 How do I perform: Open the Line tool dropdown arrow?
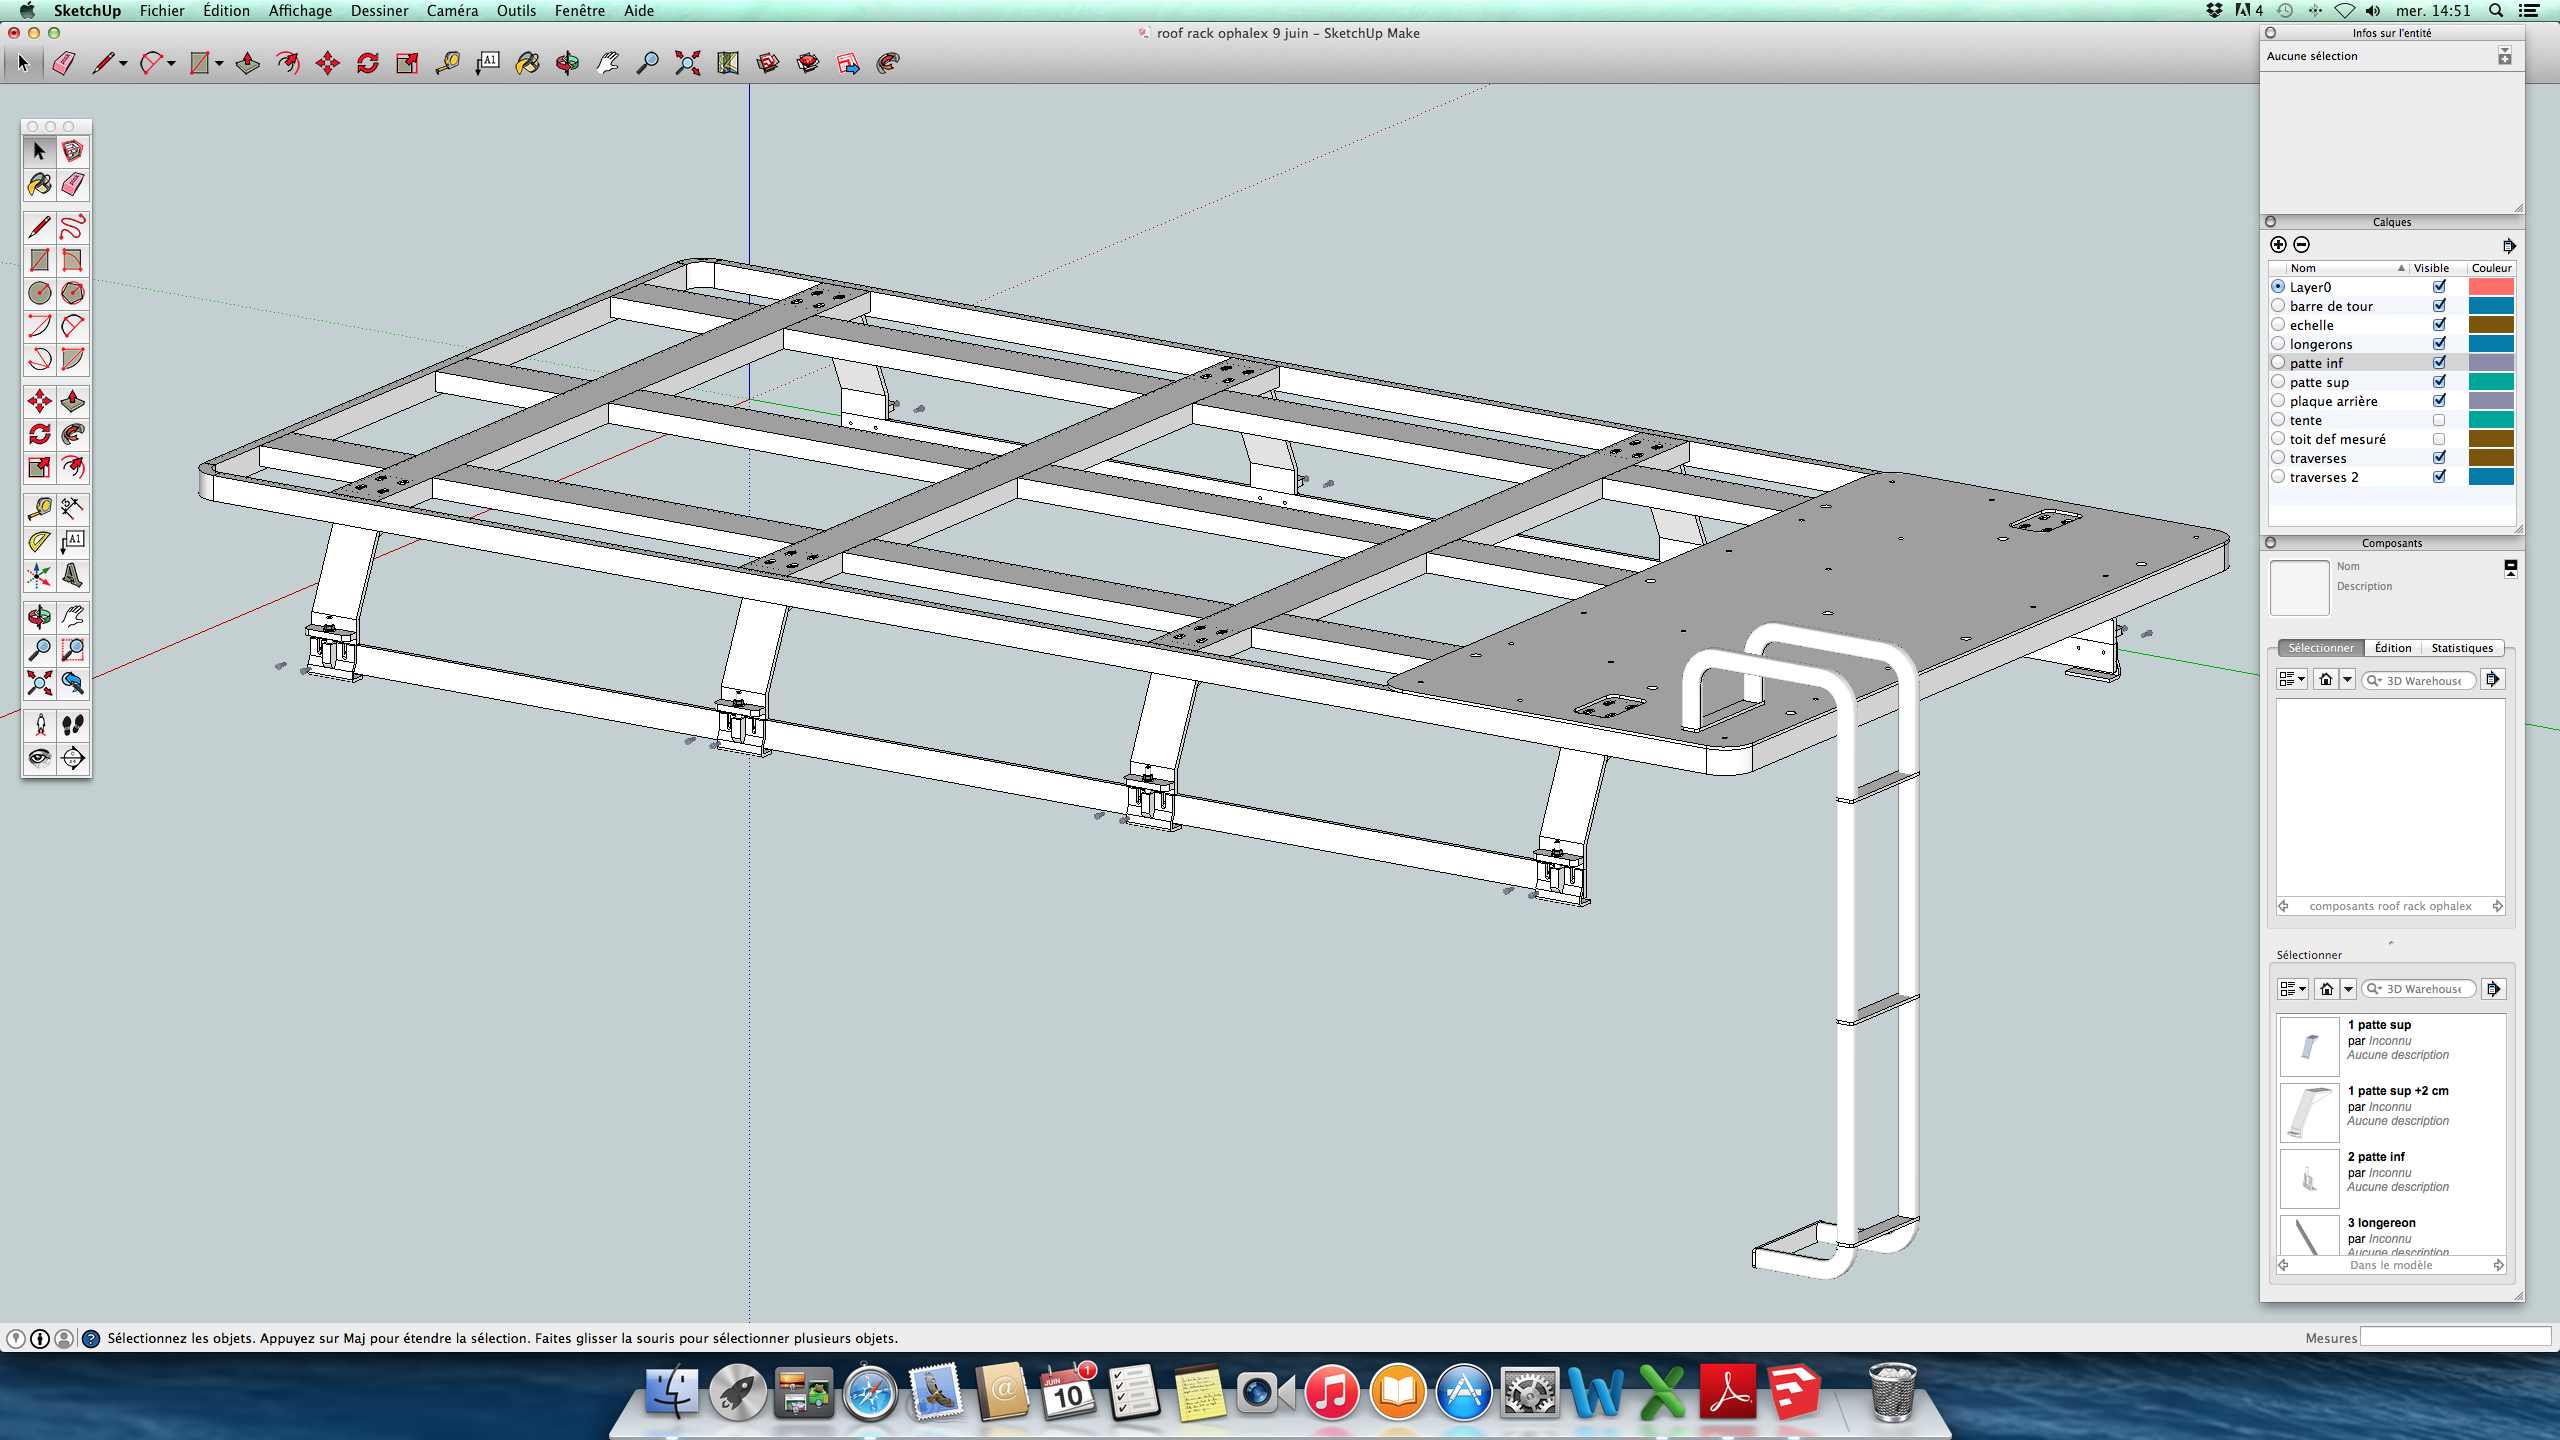(123, 63)
